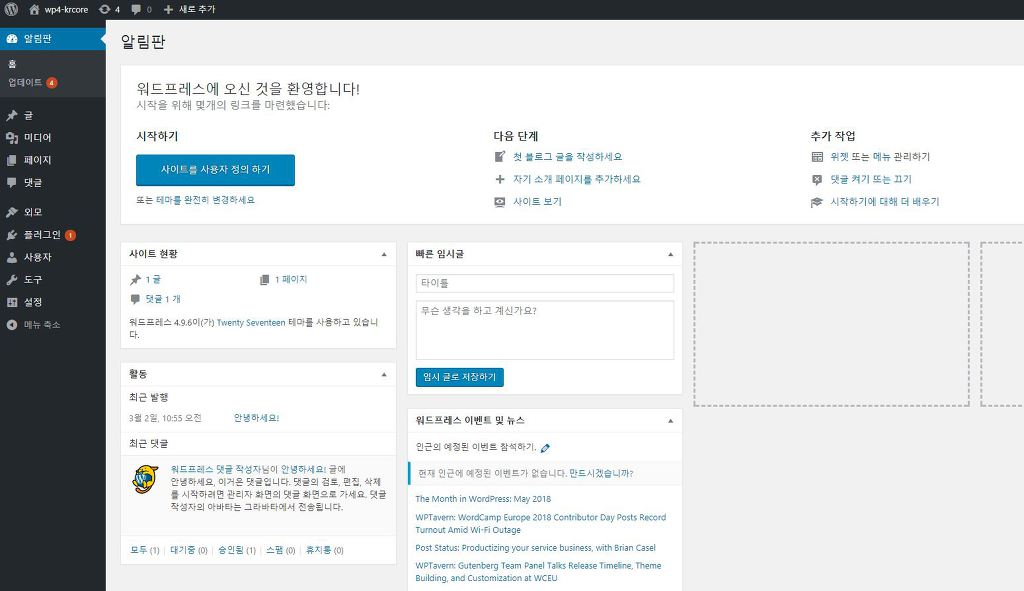Filter comments by 승인됨 (1)

click(x=237, y=551)
